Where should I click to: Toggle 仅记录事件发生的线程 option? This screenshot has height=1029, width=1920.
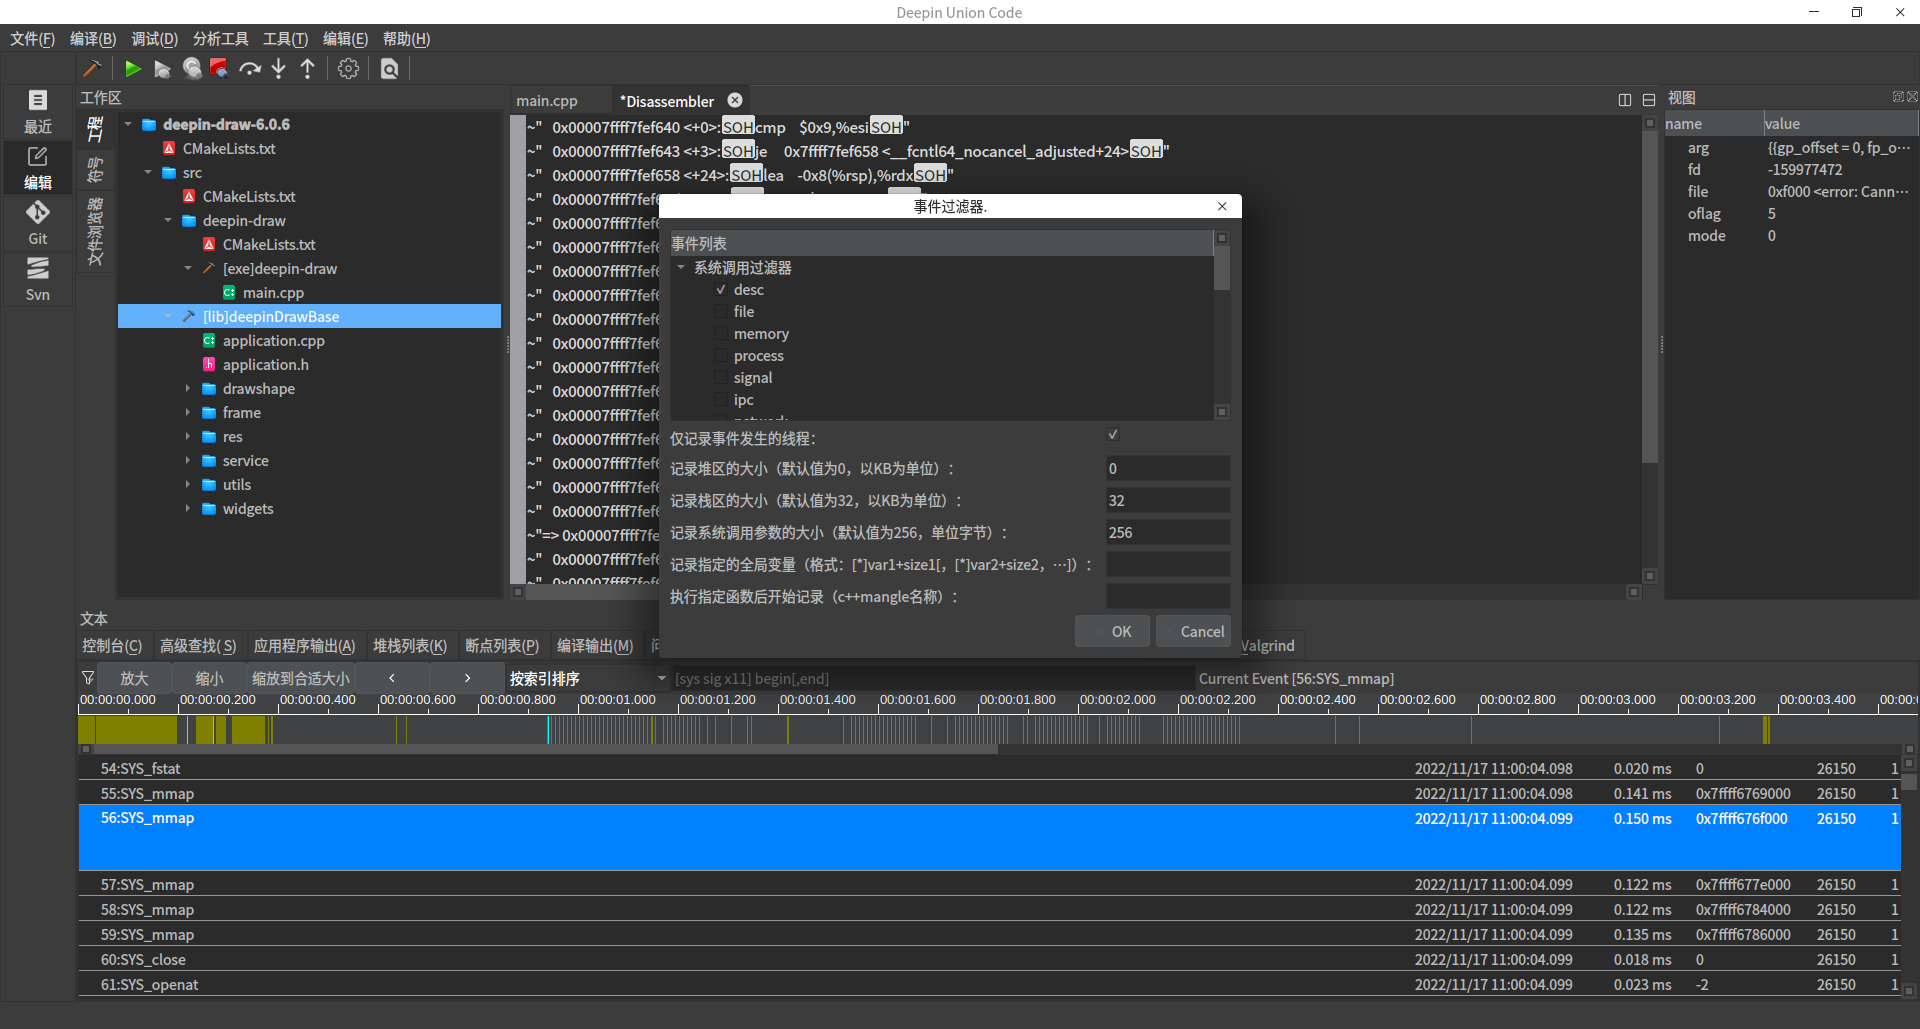tap(1112, 434)
